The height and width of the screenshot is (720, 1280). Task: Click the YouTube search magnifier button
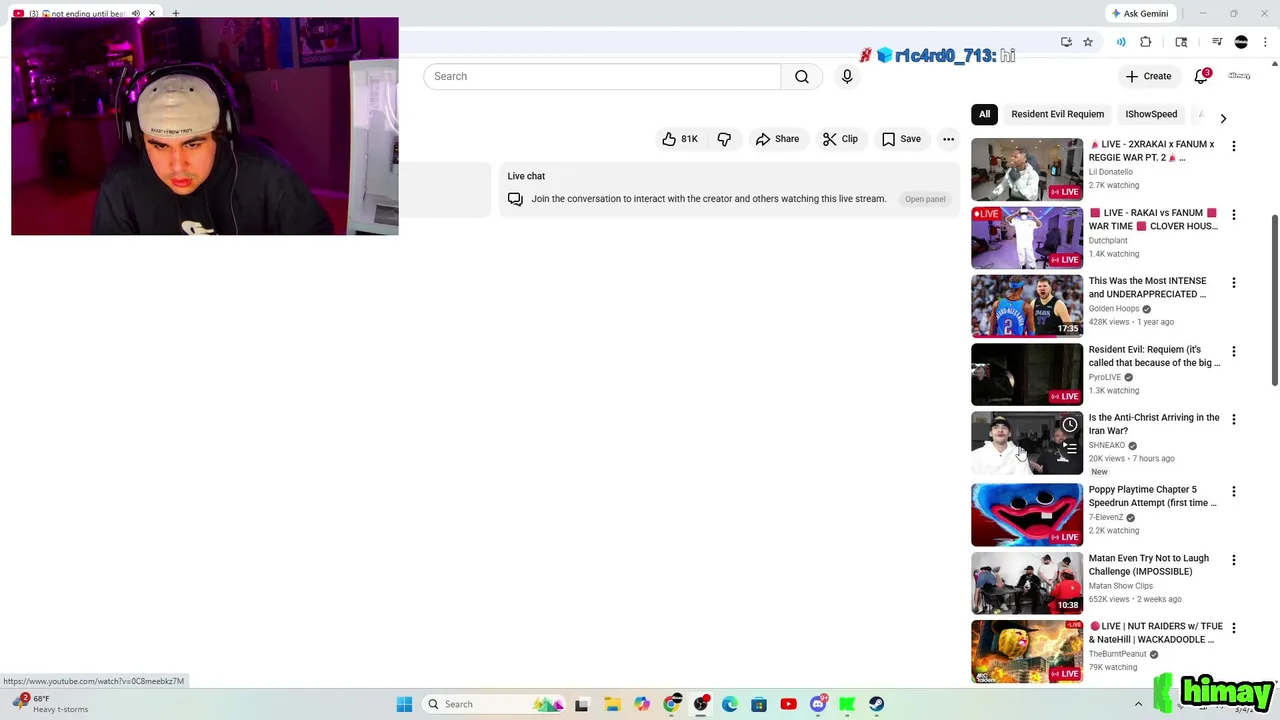click(x=802, y=76)
